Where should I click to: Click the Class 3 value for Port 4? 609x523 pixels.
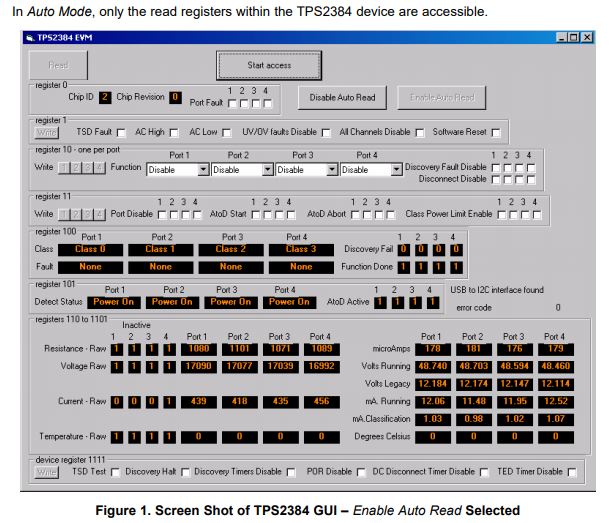[301, 249]
